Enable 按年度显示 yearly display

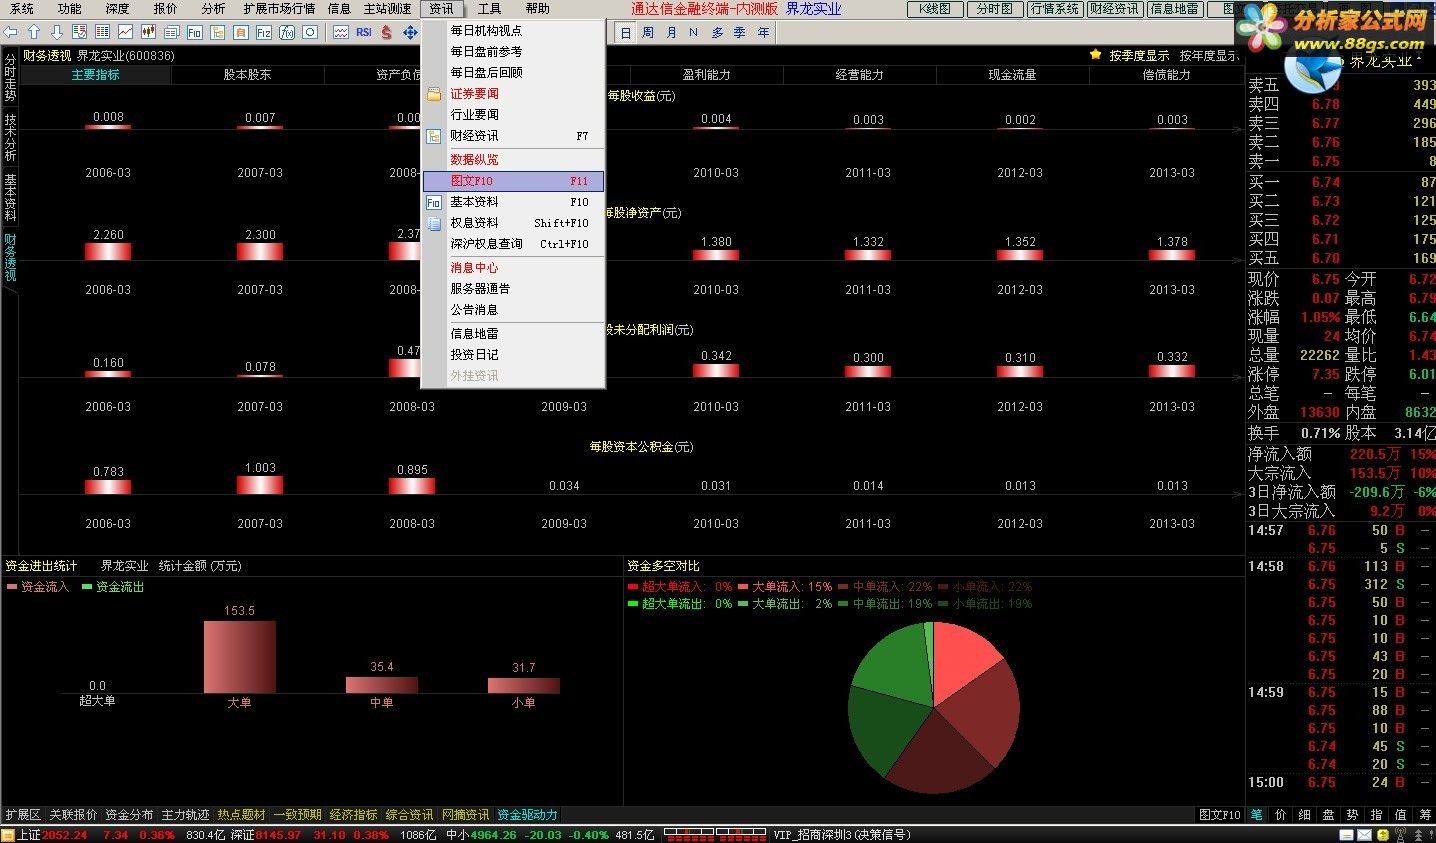pos(1209,56)
